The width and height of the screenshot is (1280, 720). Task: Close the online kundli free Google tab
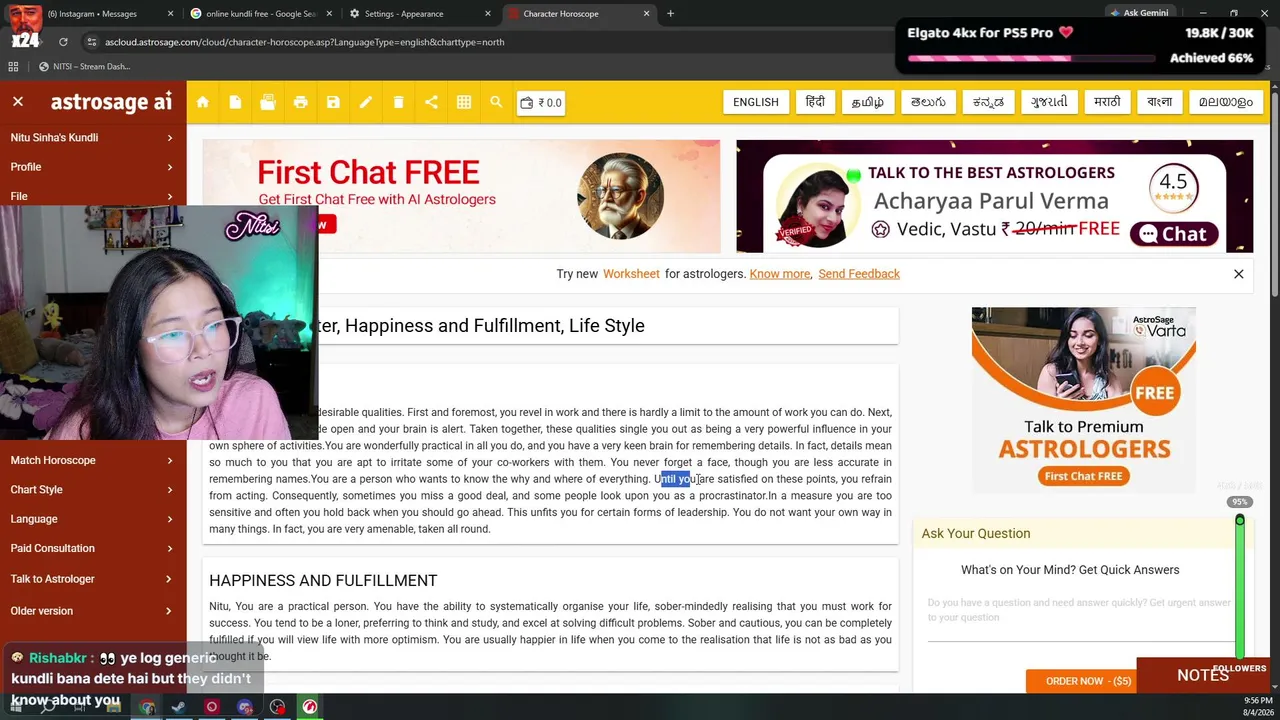coord(330,14)
